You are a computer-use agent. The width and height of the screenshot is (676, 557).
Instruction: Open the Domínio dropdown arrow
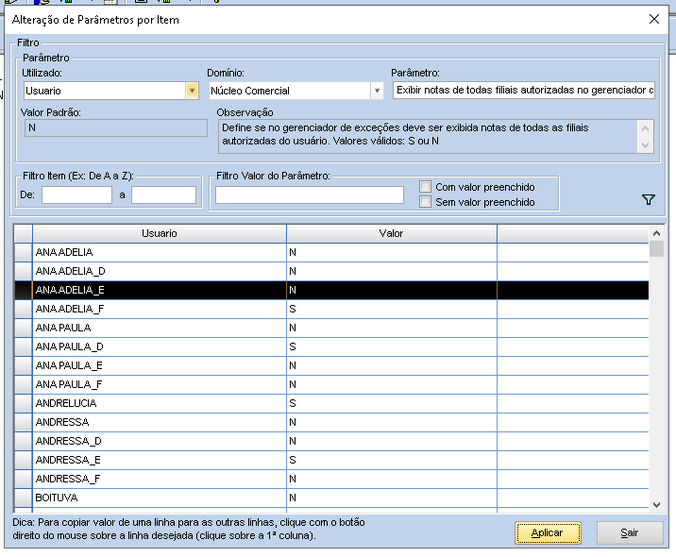click(377, 91)
